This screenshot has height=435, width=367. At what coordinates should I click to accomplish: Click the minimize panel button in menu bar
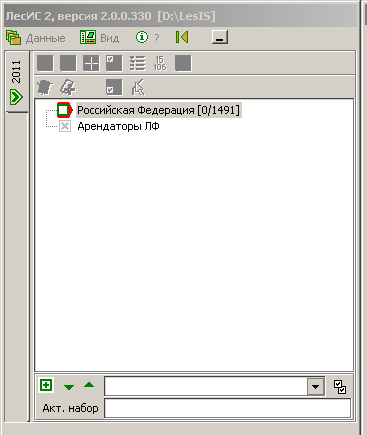[220, 37]
